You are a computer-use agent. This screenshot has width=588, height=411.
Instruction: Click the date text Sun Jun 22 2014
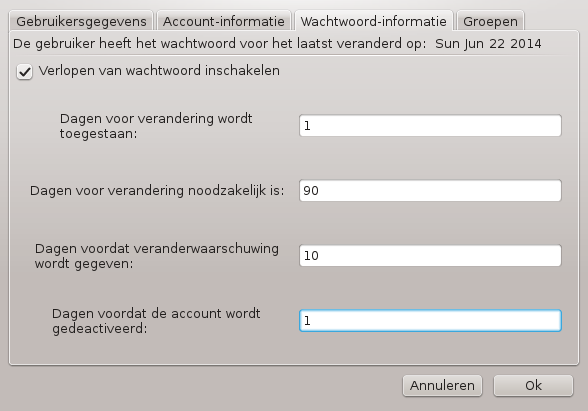click(488, 44)
